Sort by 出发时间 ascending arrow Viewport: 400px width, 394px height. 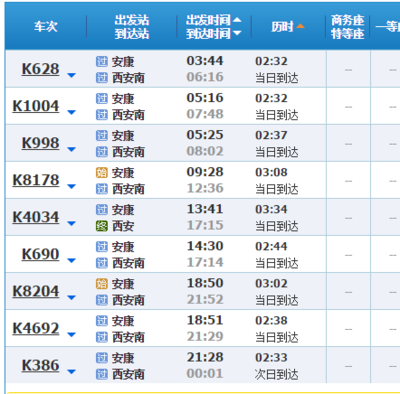[x=237, y=20]
